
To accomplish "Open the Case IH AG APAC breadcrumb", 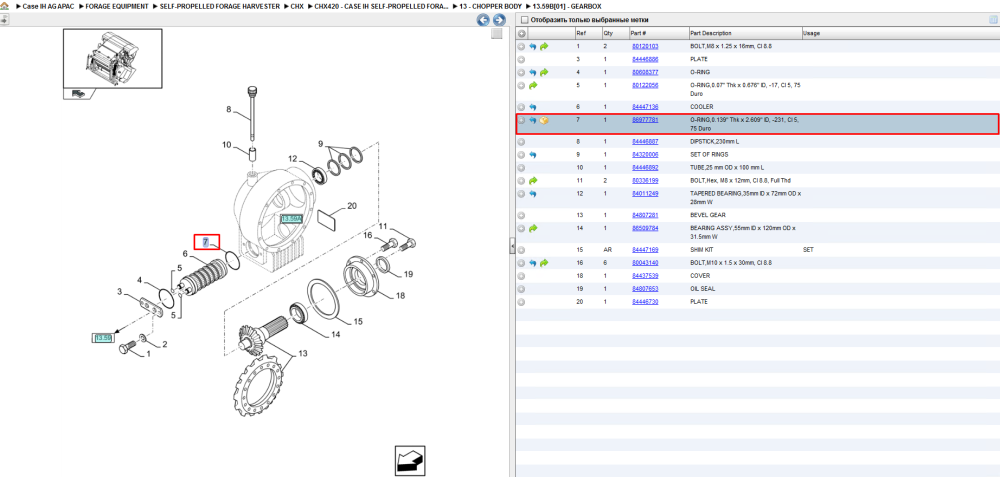I will 47,6.
